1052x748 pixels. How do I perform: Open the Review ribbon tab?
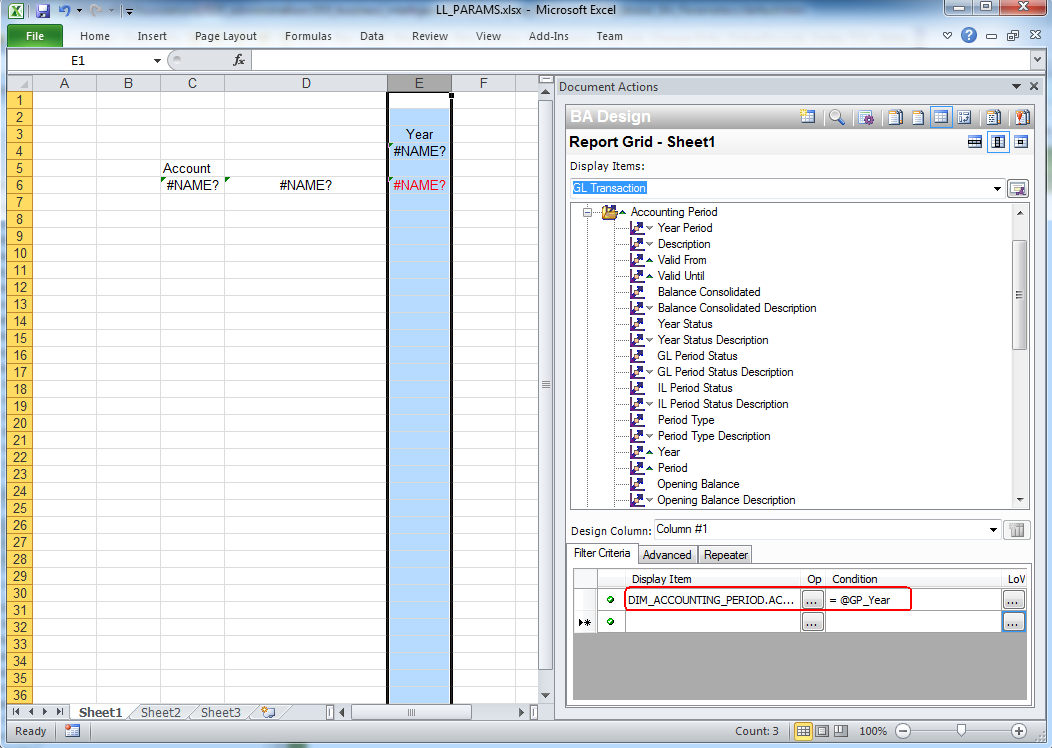(429, 36)
